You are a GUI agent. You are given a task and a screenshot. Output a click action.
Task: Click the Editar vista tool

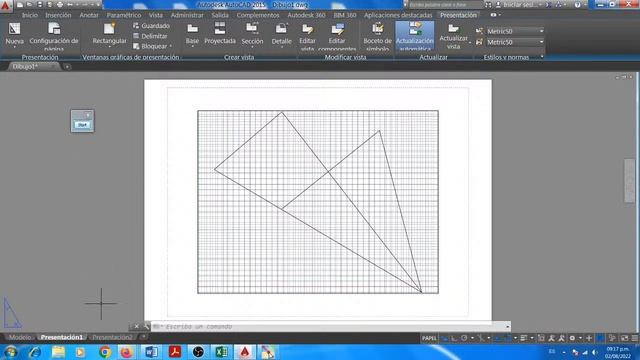[307, 36]
